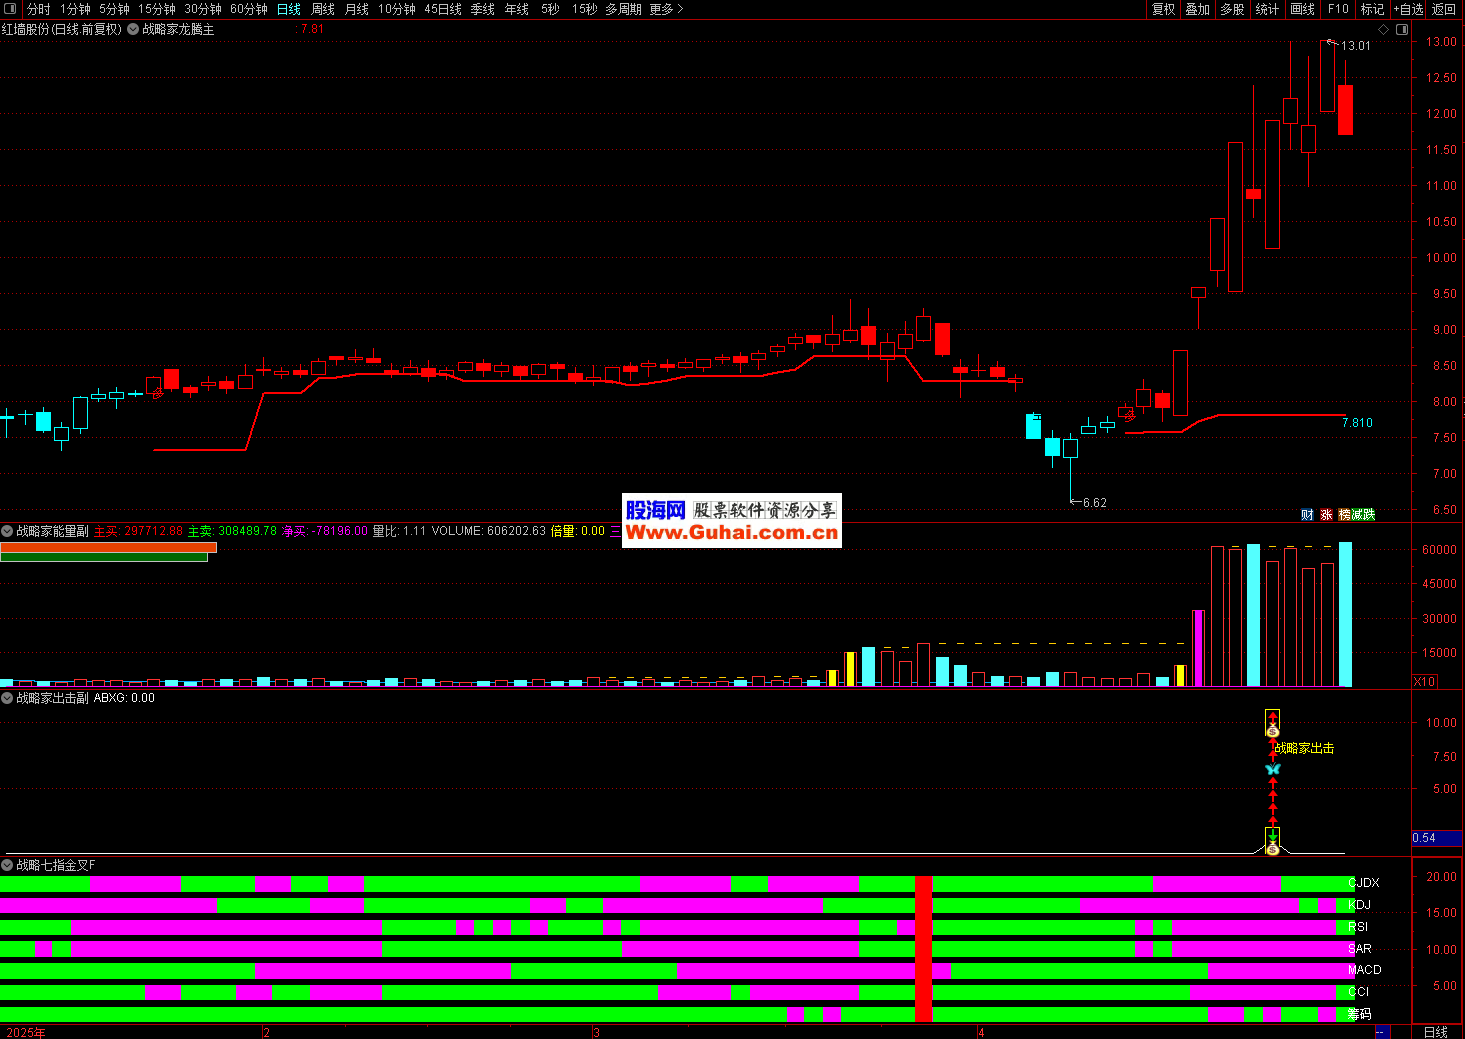Open the 战略家能量副 indicator dropdown
Image resolution: width=1465 pixels, height=1039 pixels.
pyautogui.click(x=7, y=531)
